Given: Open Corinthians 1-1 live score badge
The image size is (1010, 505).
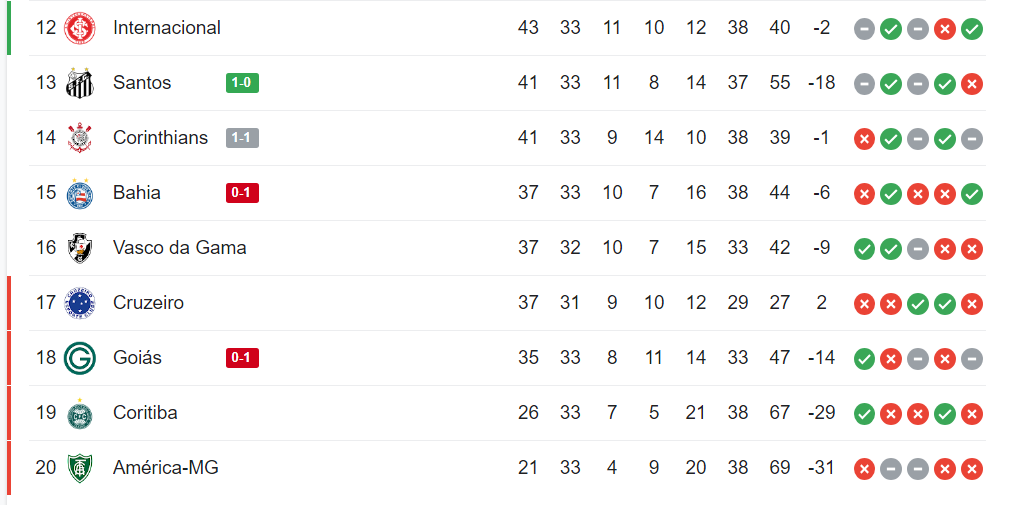Looking at the screenshot, I should tap(242, 138).
